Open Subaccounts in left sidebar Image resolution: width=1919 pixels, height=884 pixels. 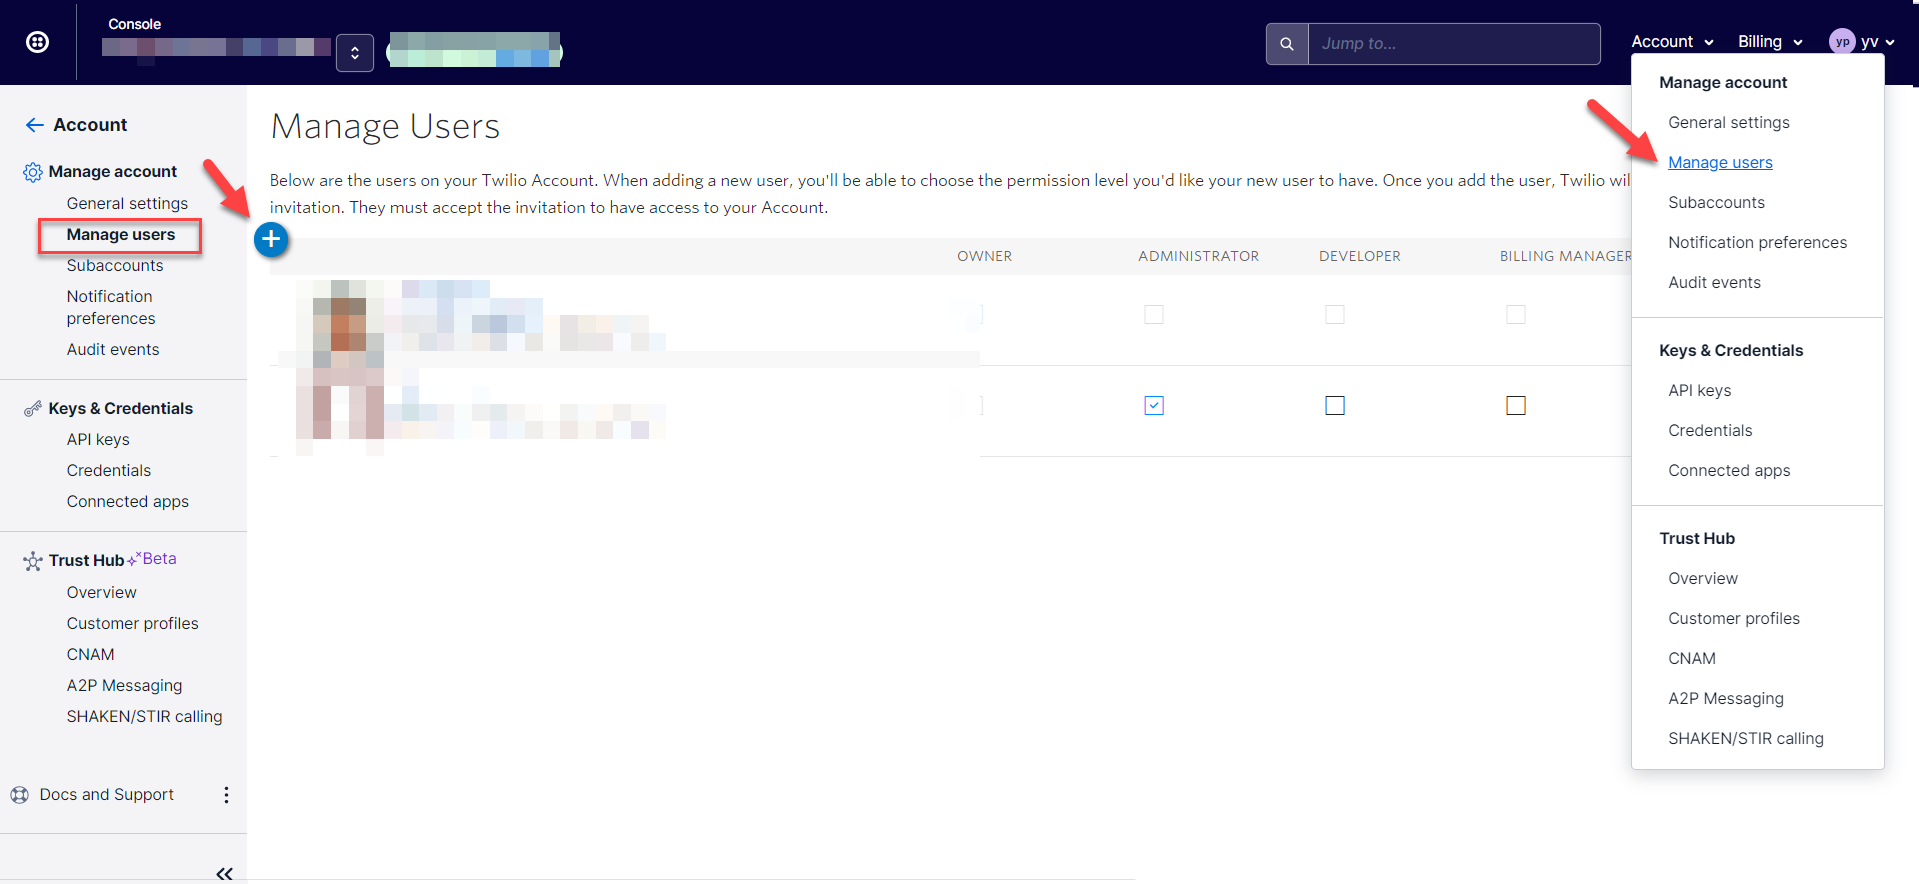(115, 266)
